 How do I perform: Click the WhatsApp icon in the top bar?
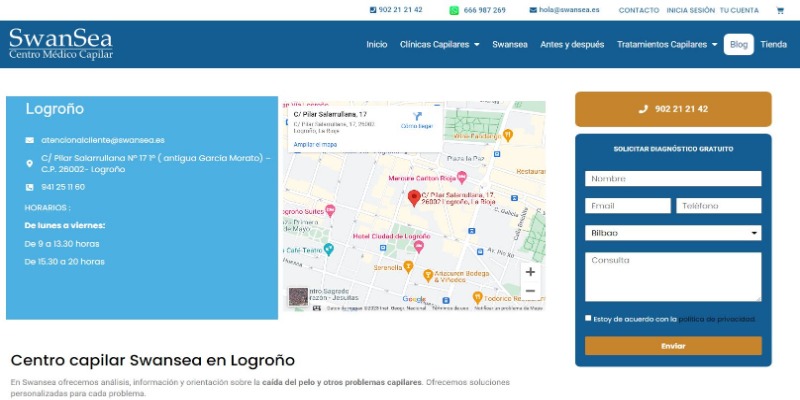tap(454, 10)
